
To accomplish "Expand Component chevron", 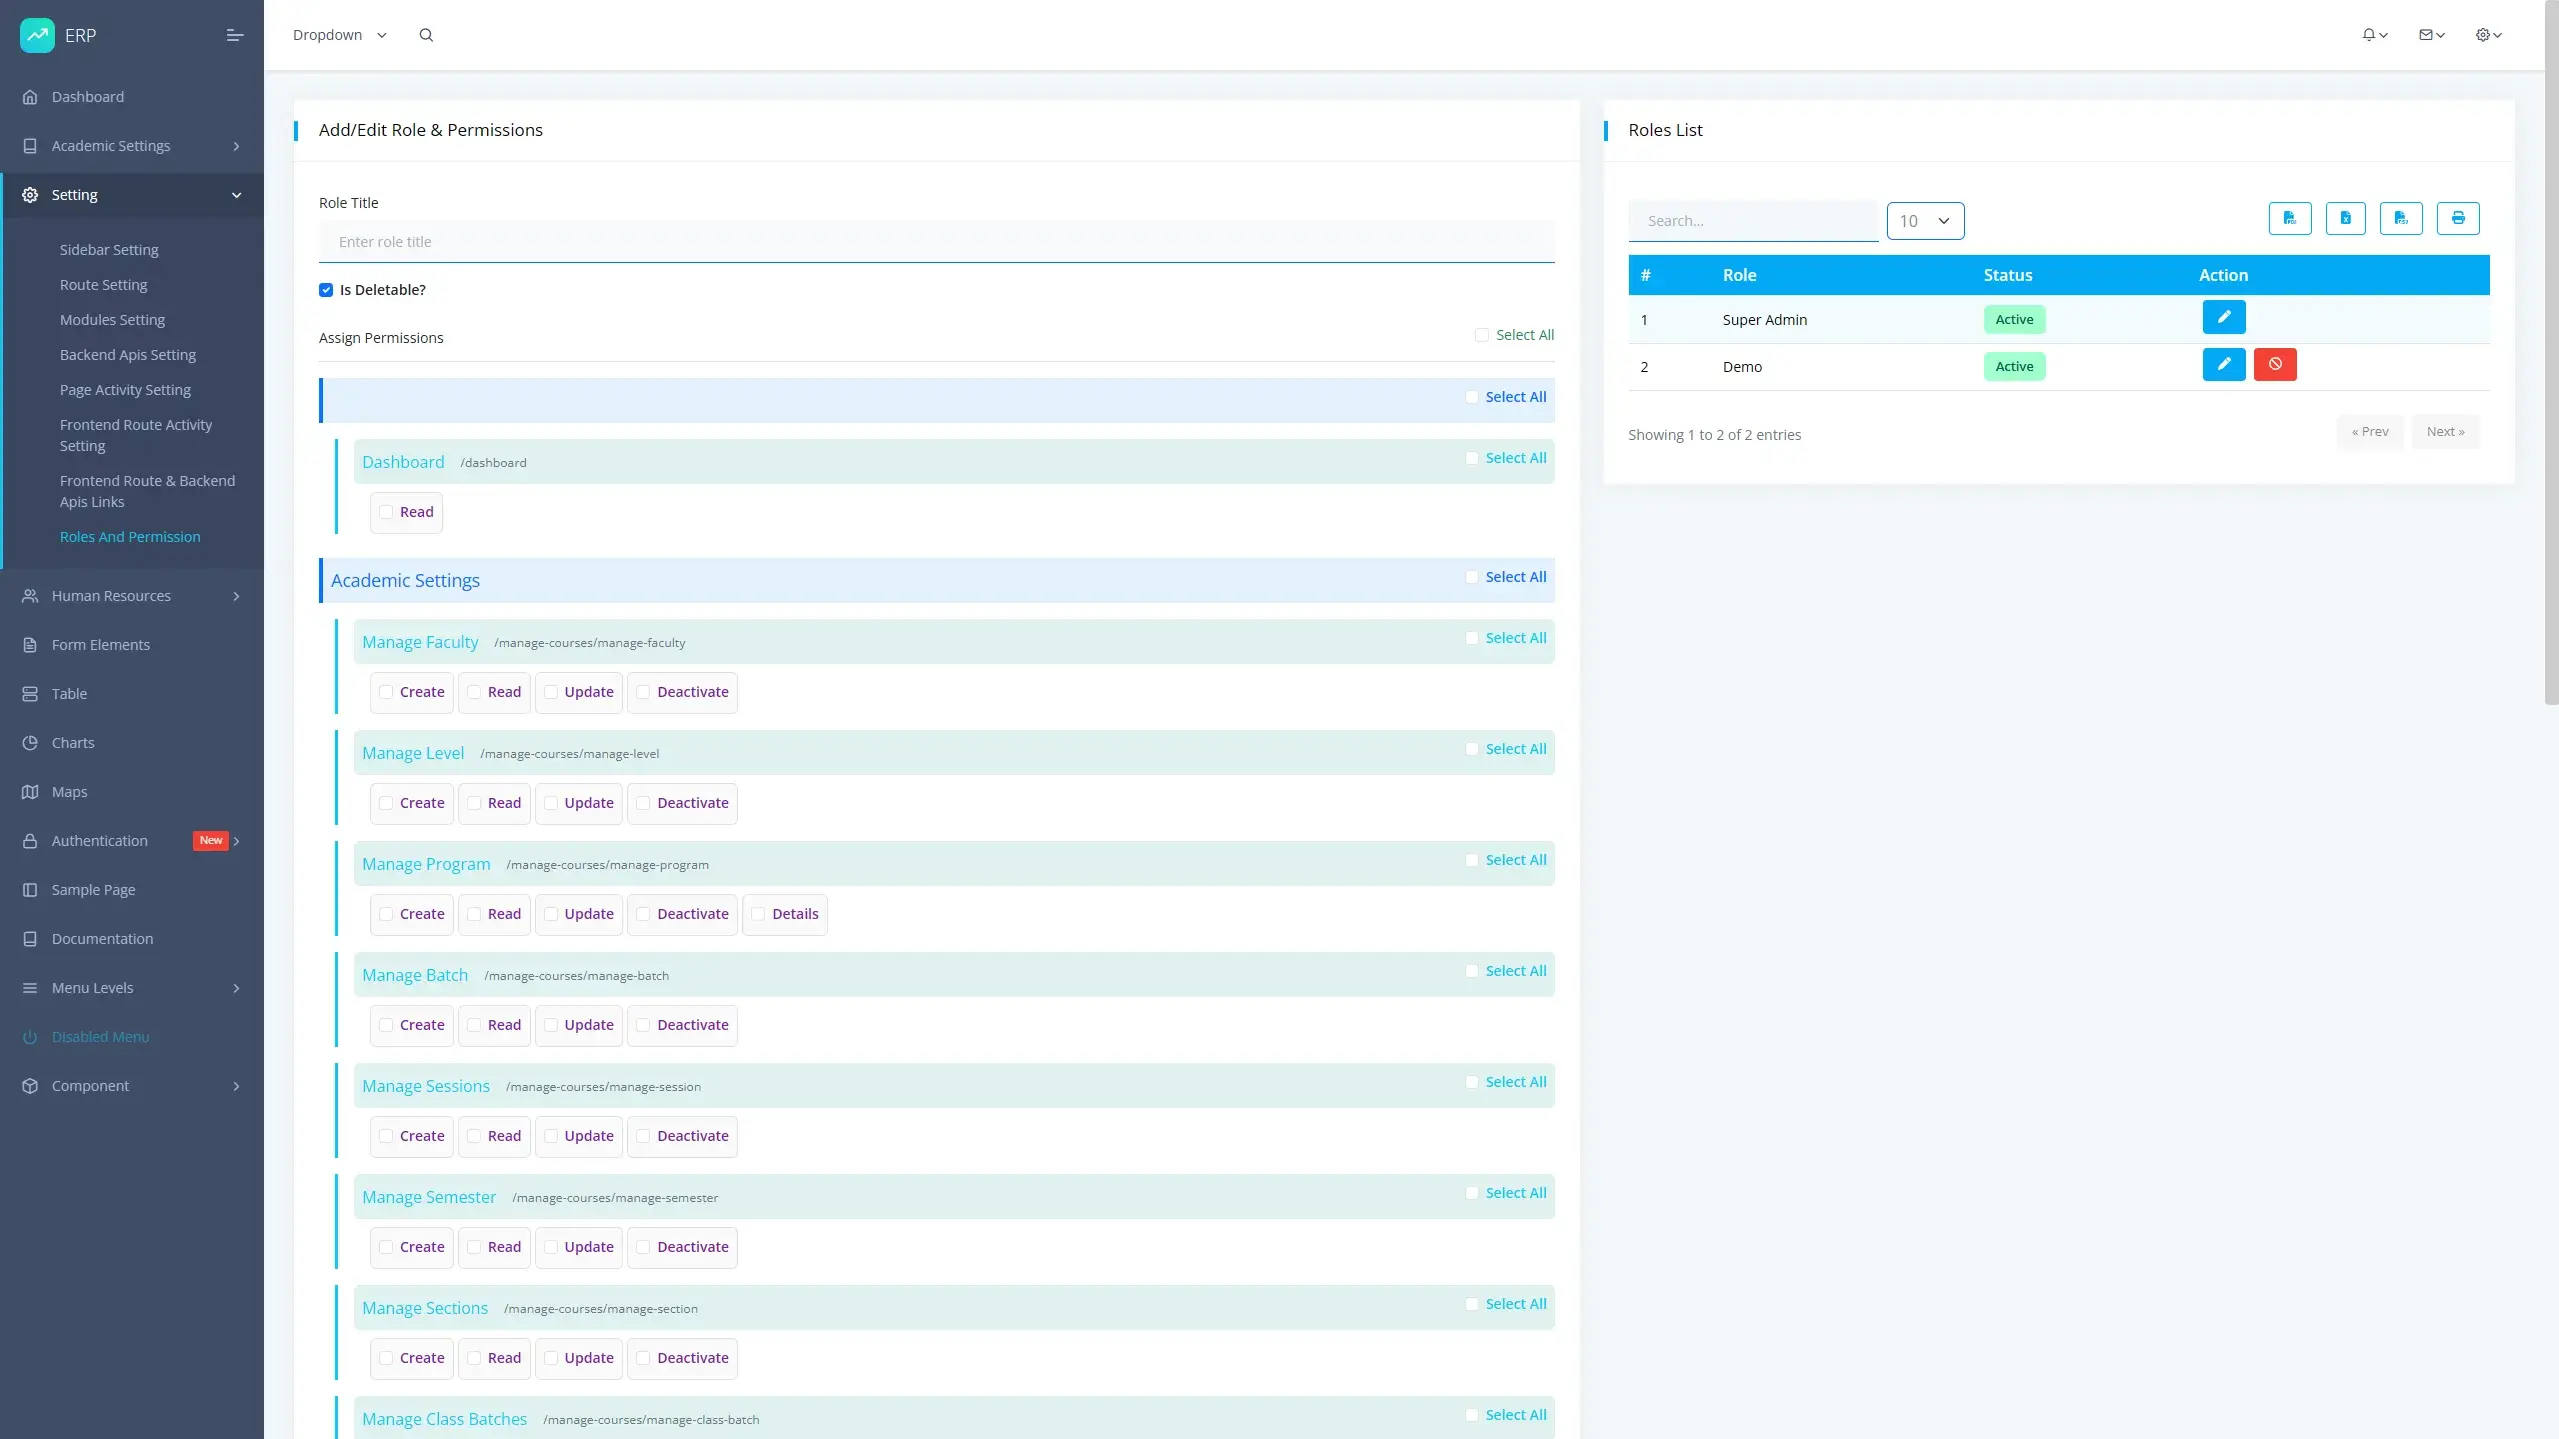I will (237, 1086).
